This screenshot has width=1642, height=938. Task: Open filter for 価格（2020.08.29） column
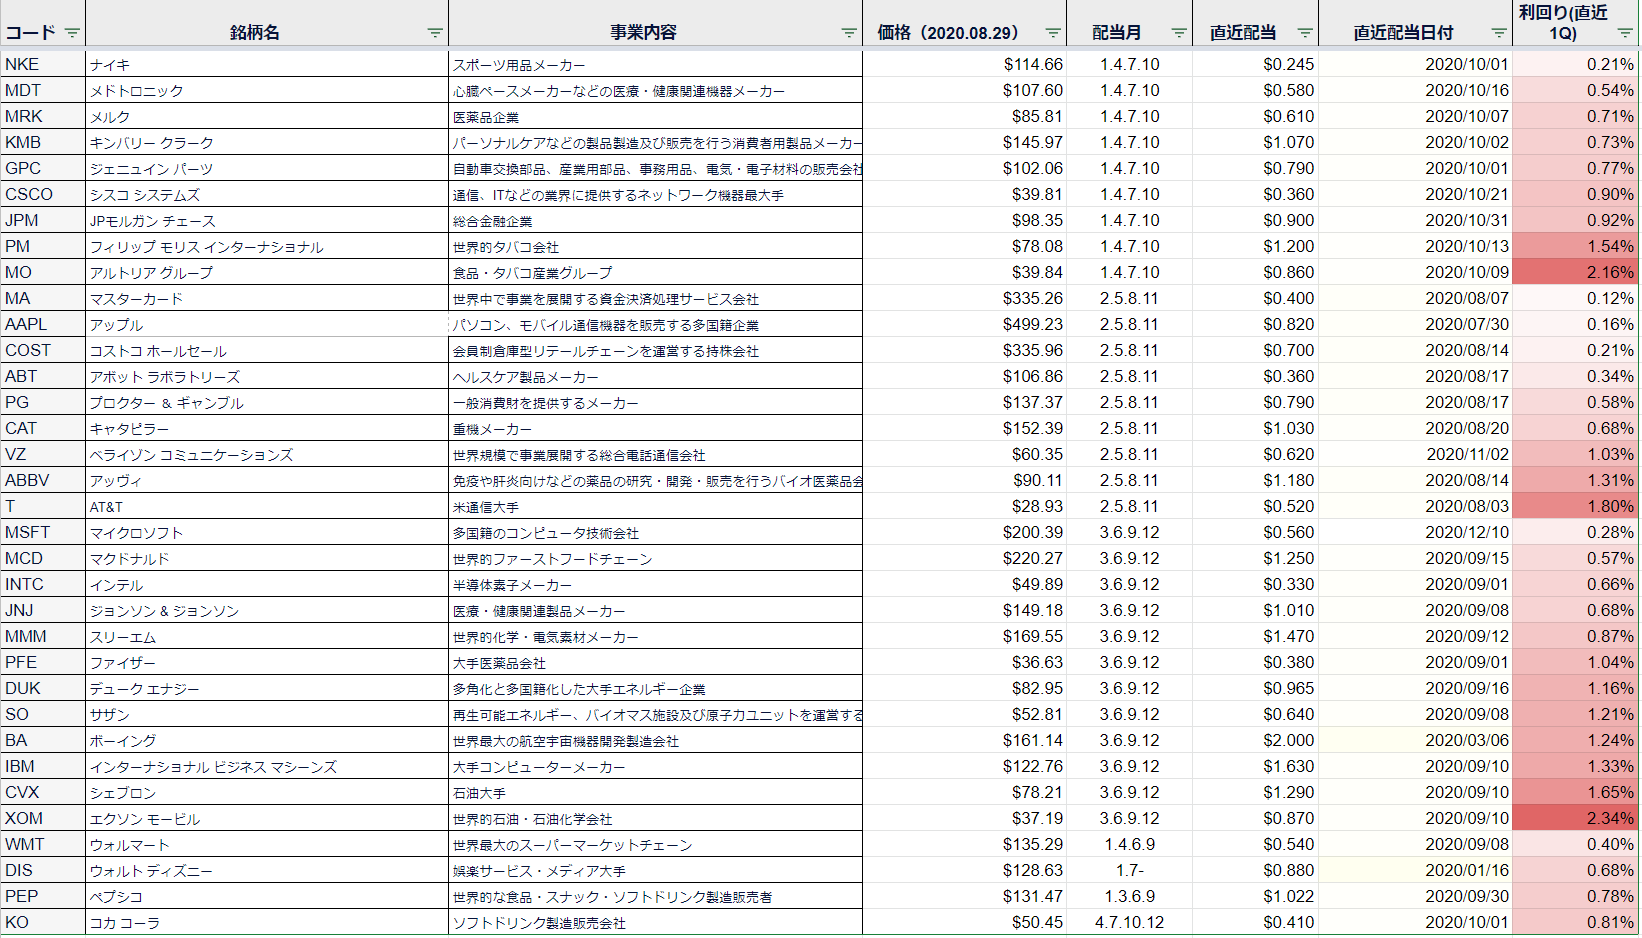click(x=1053, y=33)
